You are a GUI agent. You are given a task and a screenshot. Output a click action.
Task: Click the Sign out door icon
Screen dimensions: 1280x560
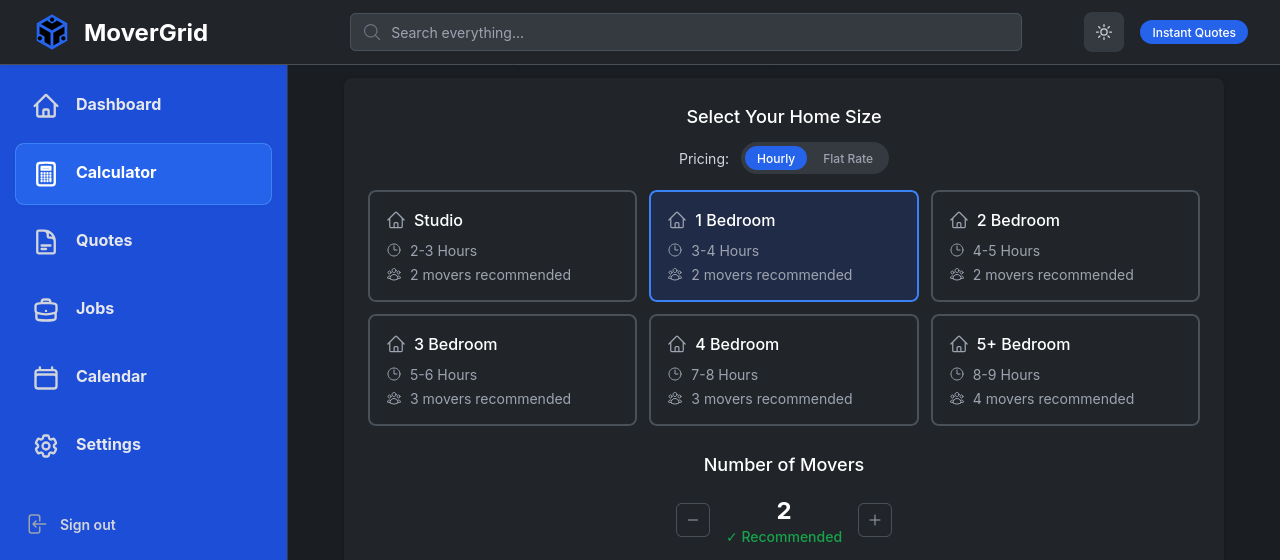(x=37, y=524)
